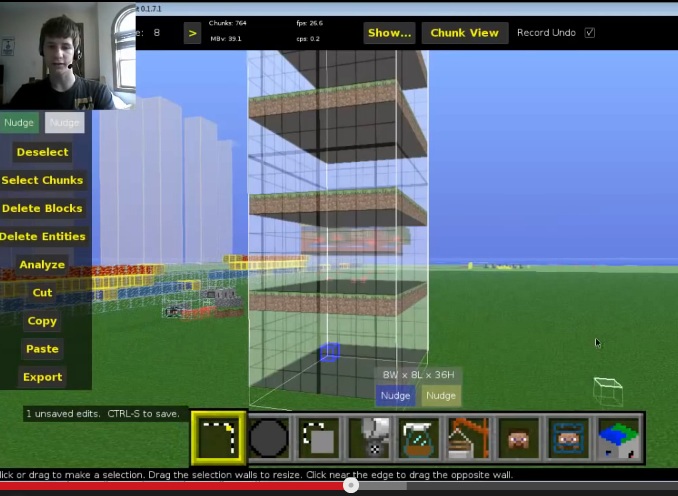Click Delete Entities
This screenshot has width=678, height=496.
pos(43,237)
